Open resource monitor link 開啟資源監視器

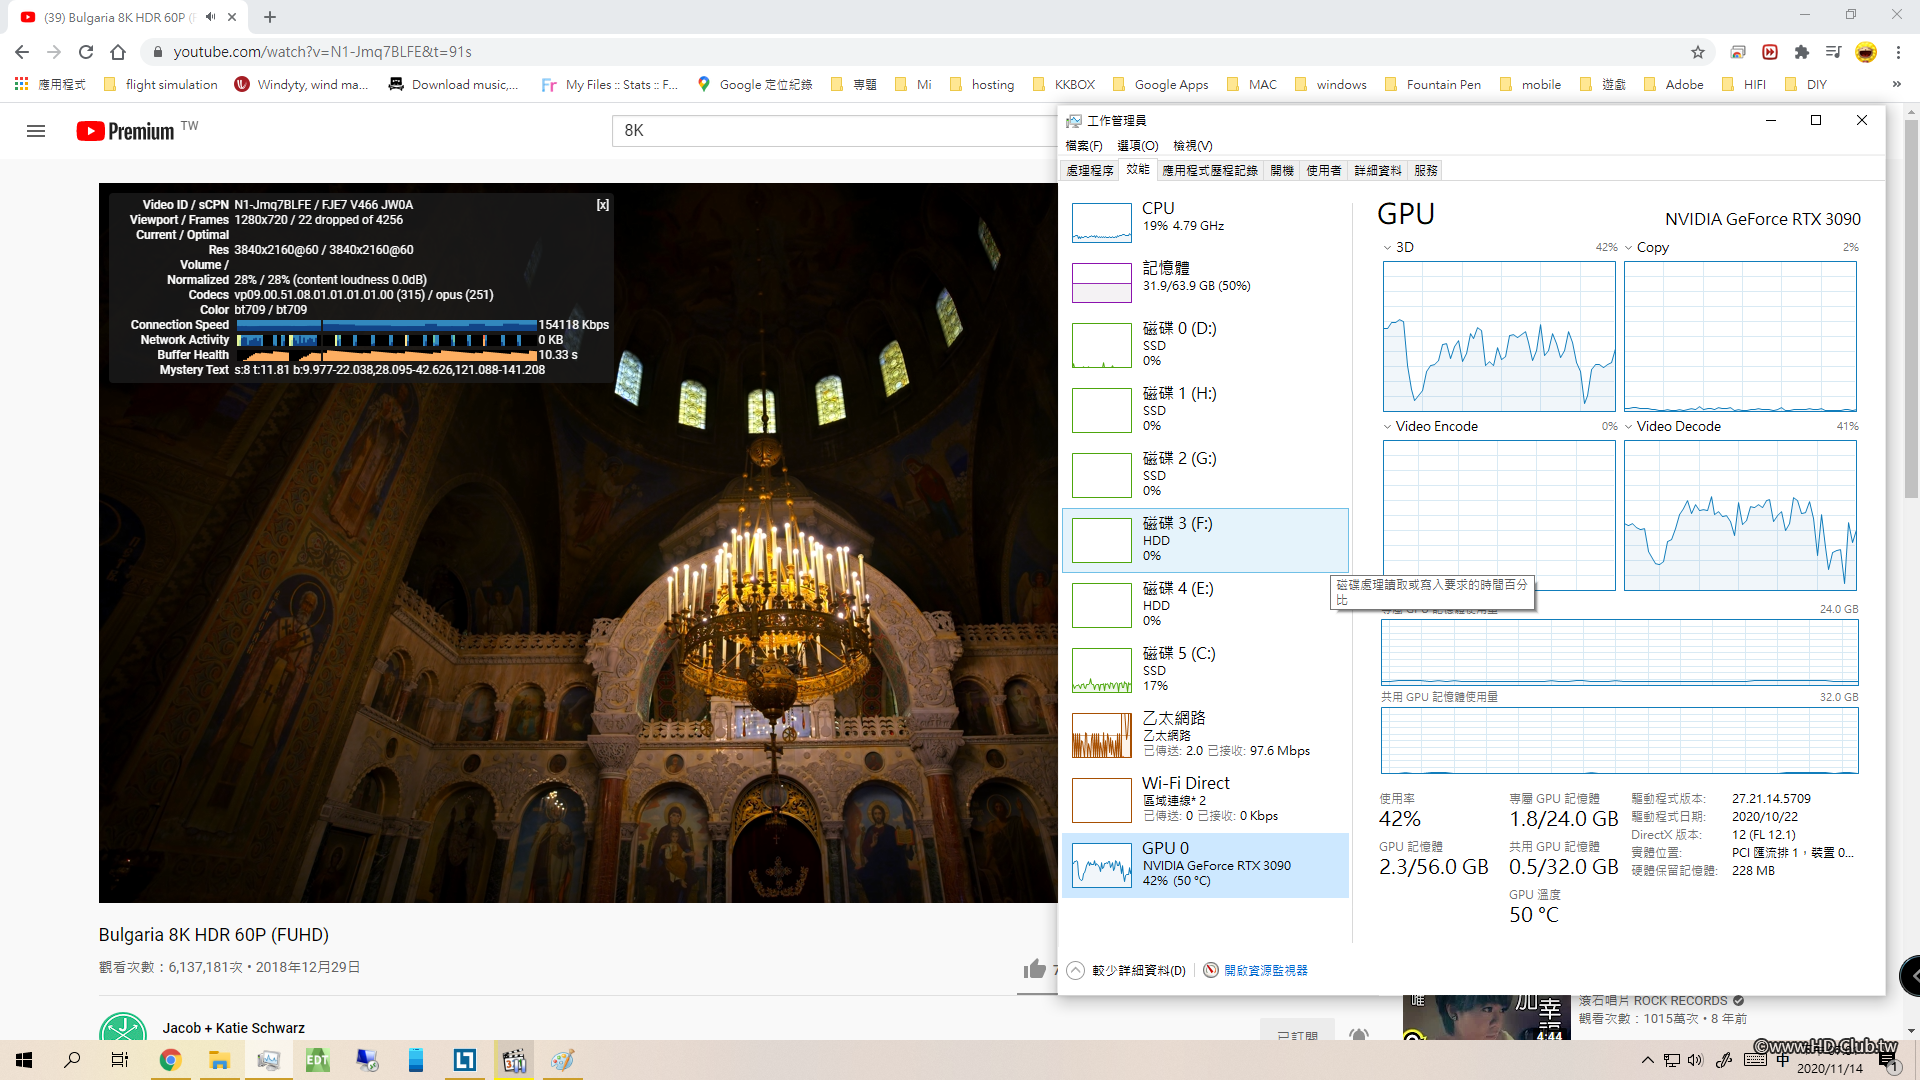(x=1265, y=970)
